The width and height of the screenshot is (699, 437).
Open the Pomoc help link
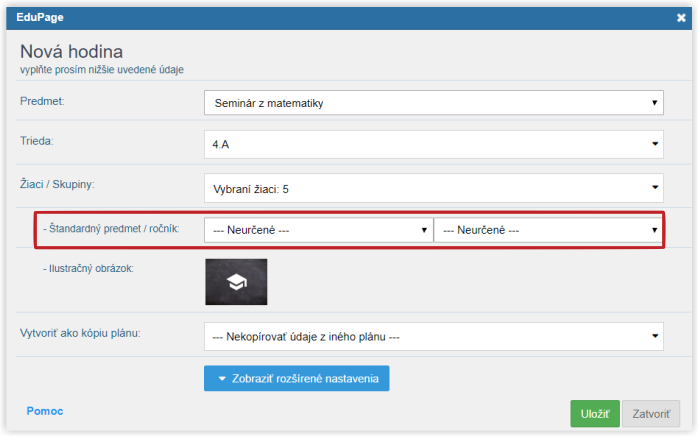(x=45, y=411)
